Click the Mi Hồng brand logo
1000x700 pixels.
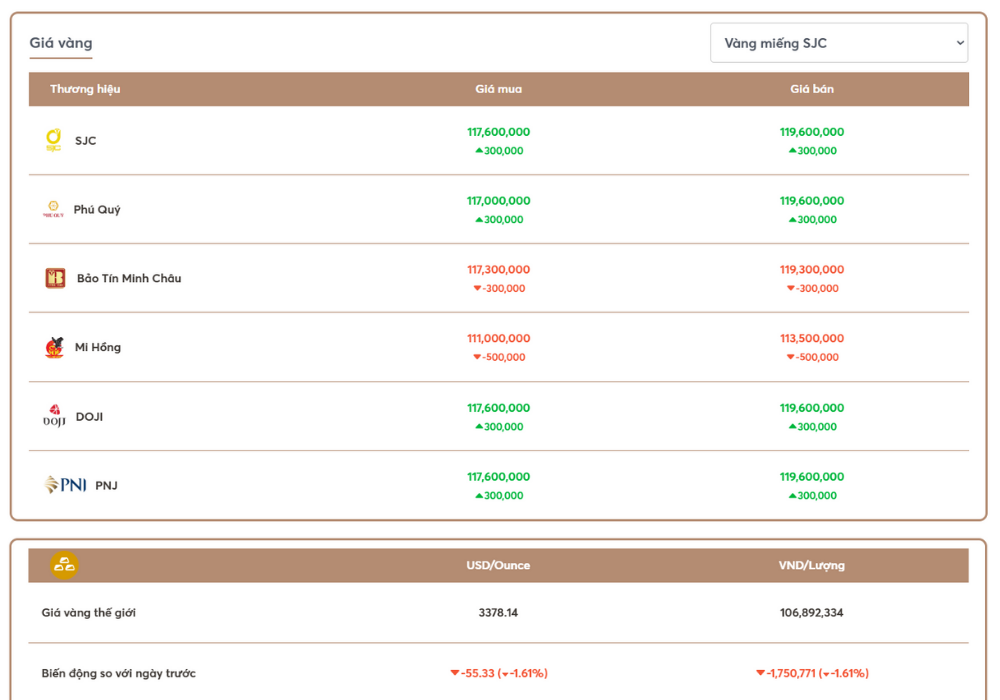(54, 347)
